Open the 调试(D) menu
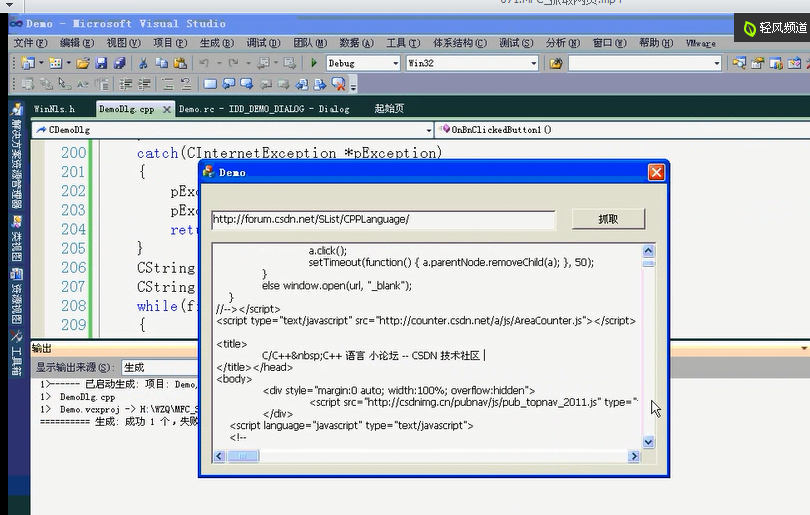The image size is (810, 515). click(263, 43)
